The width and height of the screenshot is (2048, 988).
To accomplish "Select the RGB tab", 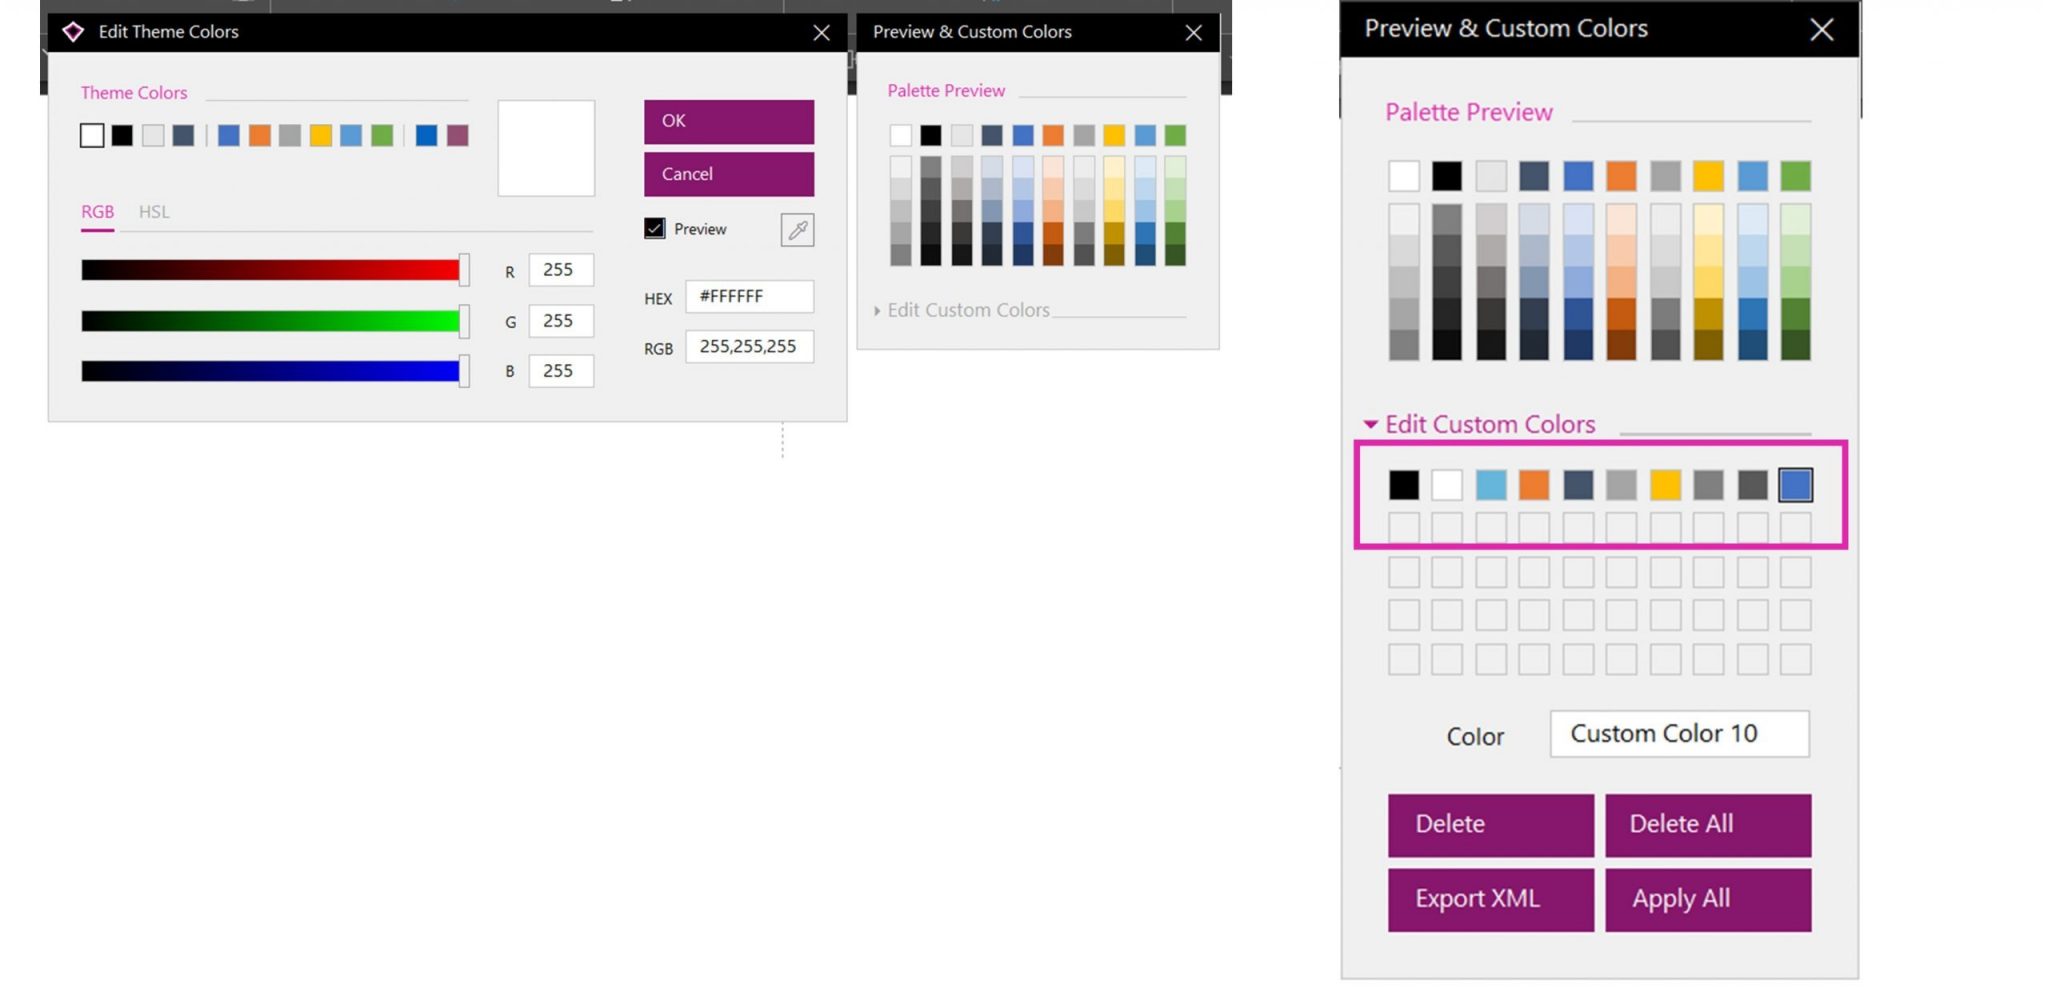I will click(97, 212).
